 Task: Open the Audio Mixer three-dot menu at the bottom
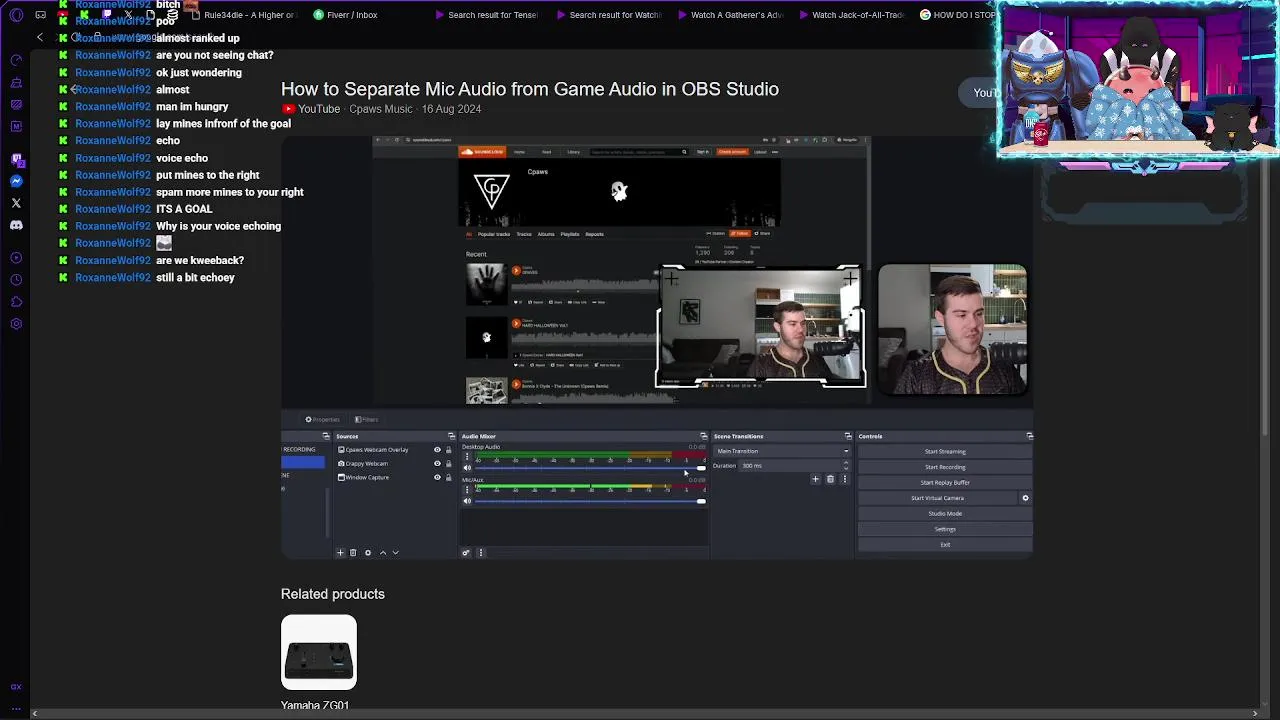[480, 553]
